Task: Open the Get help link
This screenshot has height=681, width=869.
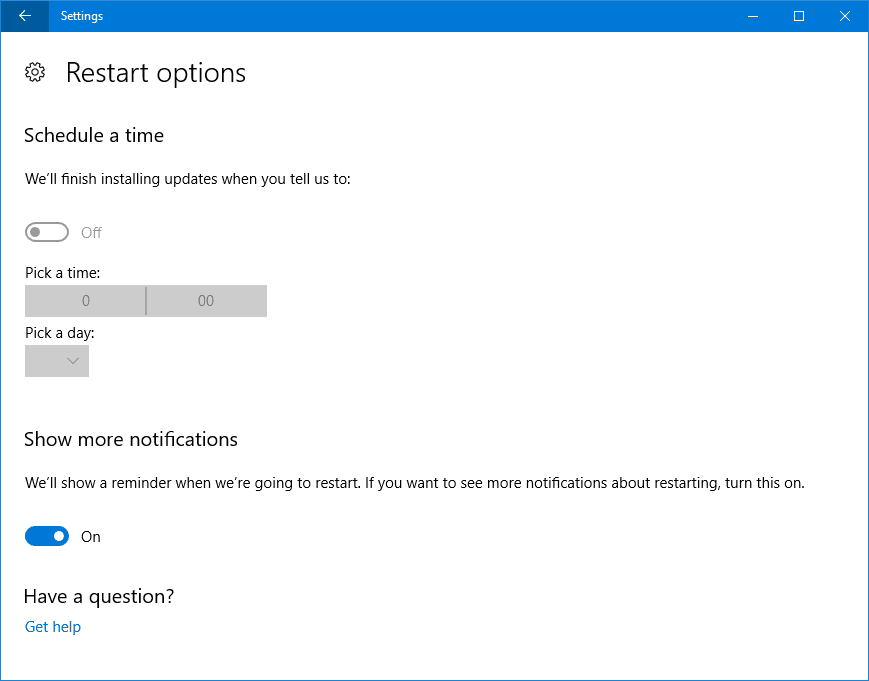Action: [x=52, y=626]
